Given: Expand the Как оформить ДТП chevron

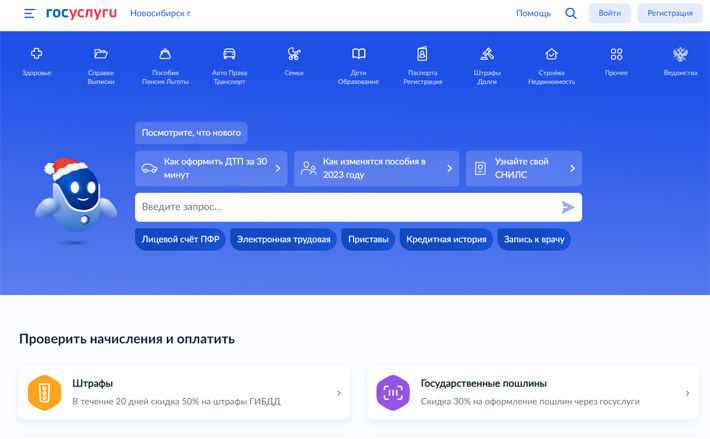Looking at the screenshot, I should (278, 168).
